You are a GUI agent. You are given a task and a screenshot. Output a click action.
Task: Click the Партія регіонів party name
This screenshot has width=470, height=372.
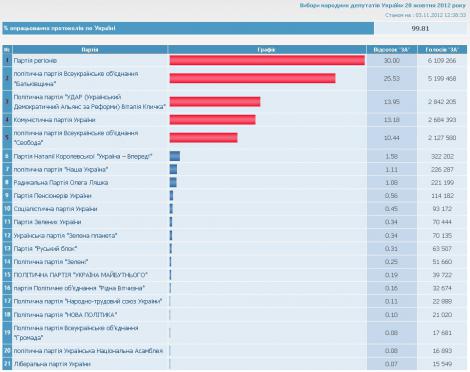pos(35,61)
